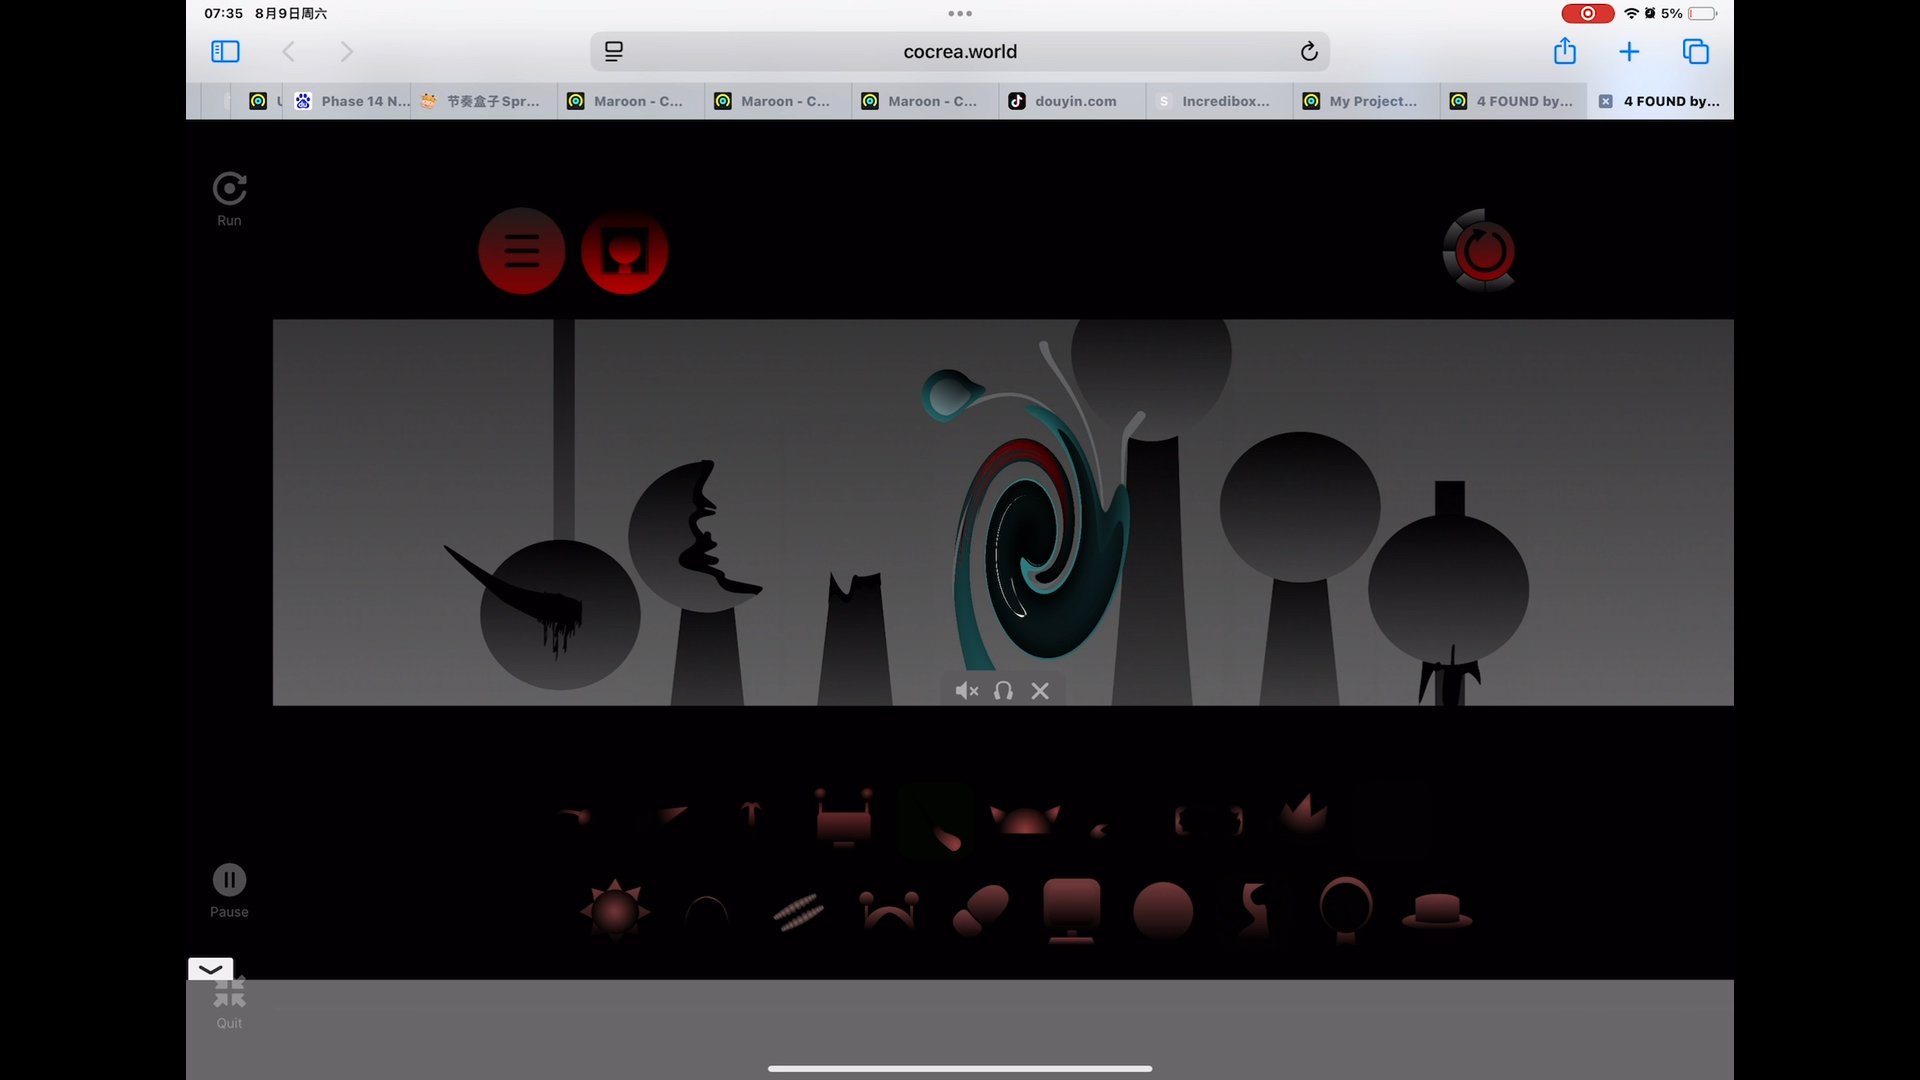The width and height of the screenshot is (1920, 1080).
Task: Quit fullscreen mode
Action: [x=229, y=993]
